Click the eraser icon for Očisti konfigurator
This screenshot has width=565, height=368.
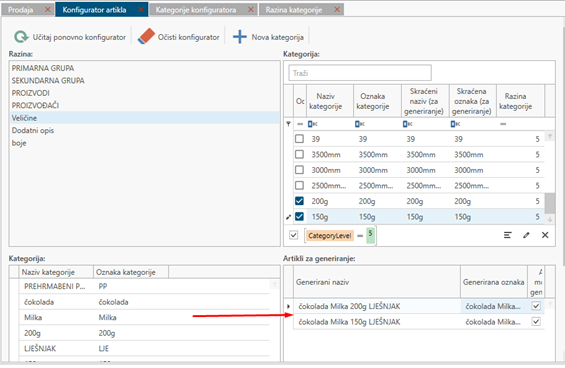tap(146, 36)
